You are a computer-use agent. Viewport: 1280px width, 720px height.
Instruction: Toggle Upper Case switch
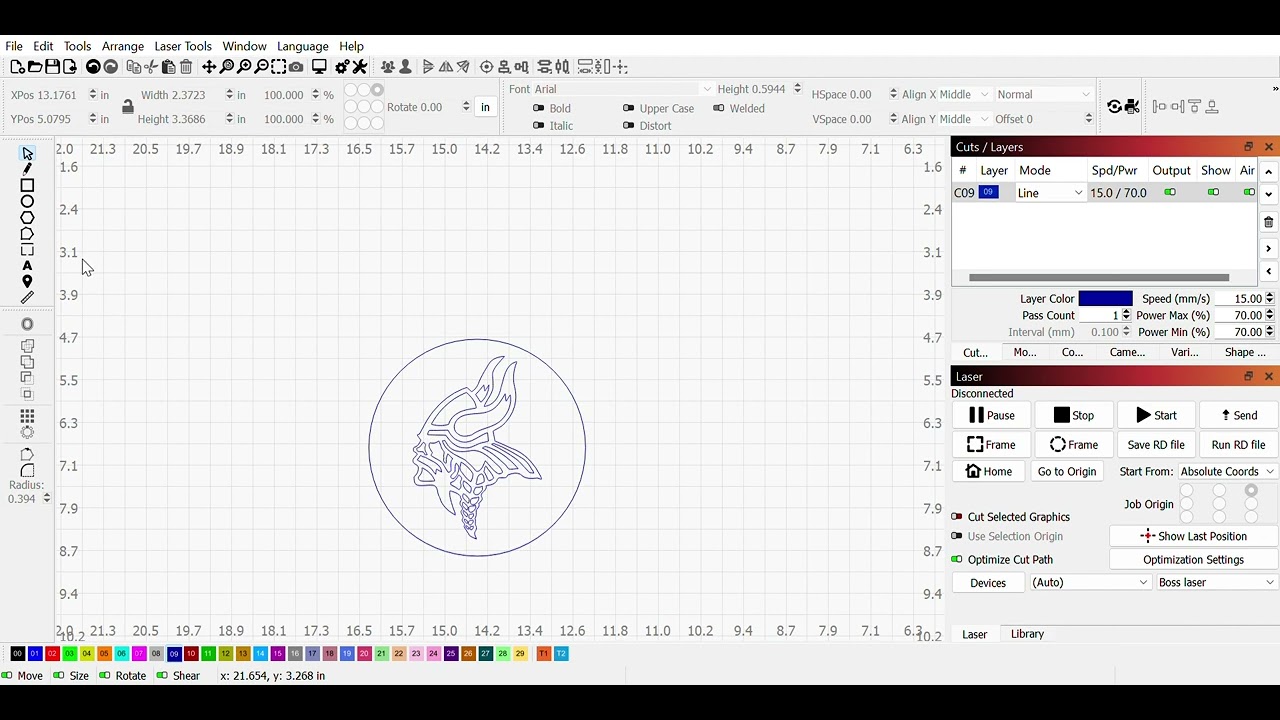[x=628, y=108]
